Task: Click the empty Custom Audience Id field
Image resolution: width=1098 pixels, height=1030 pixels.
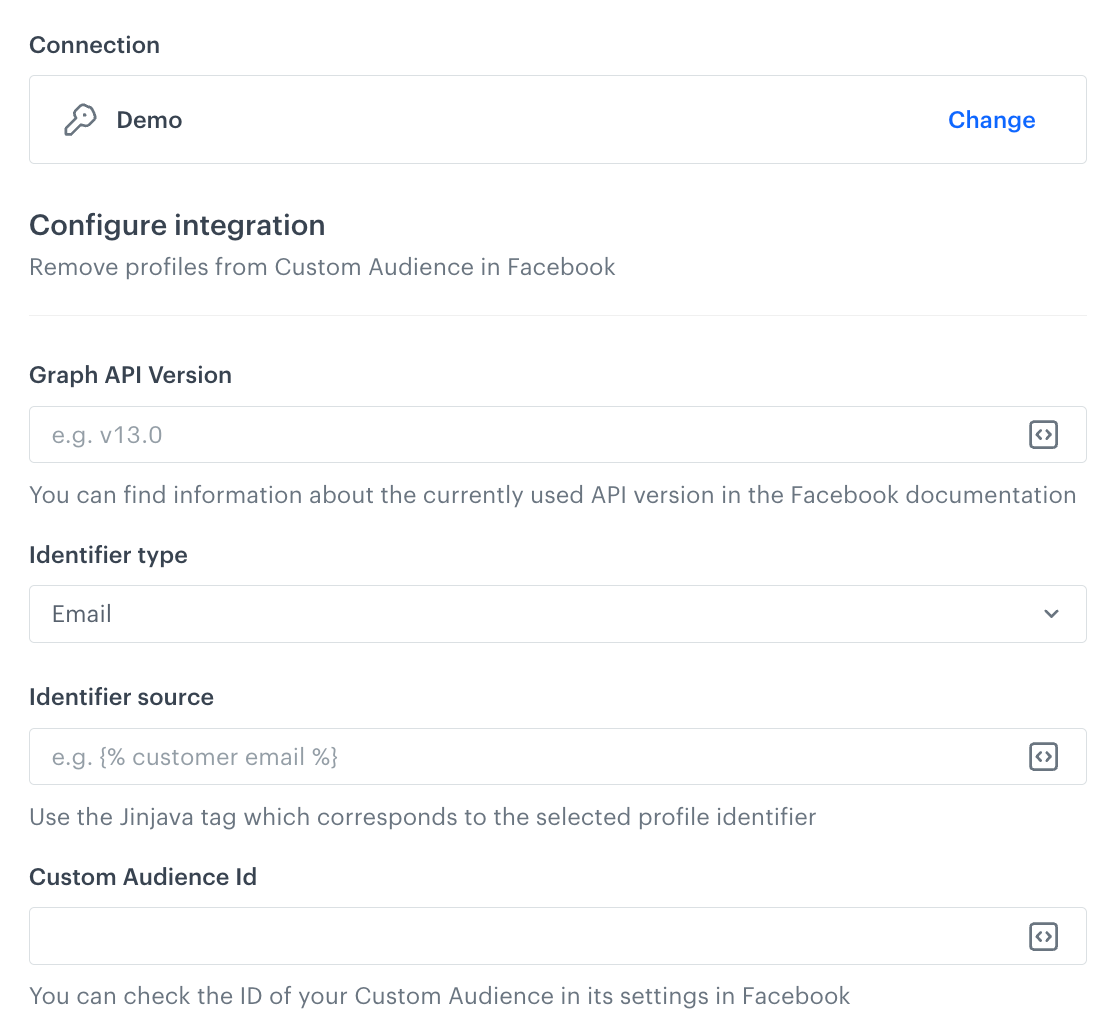Action: [400, 936]
